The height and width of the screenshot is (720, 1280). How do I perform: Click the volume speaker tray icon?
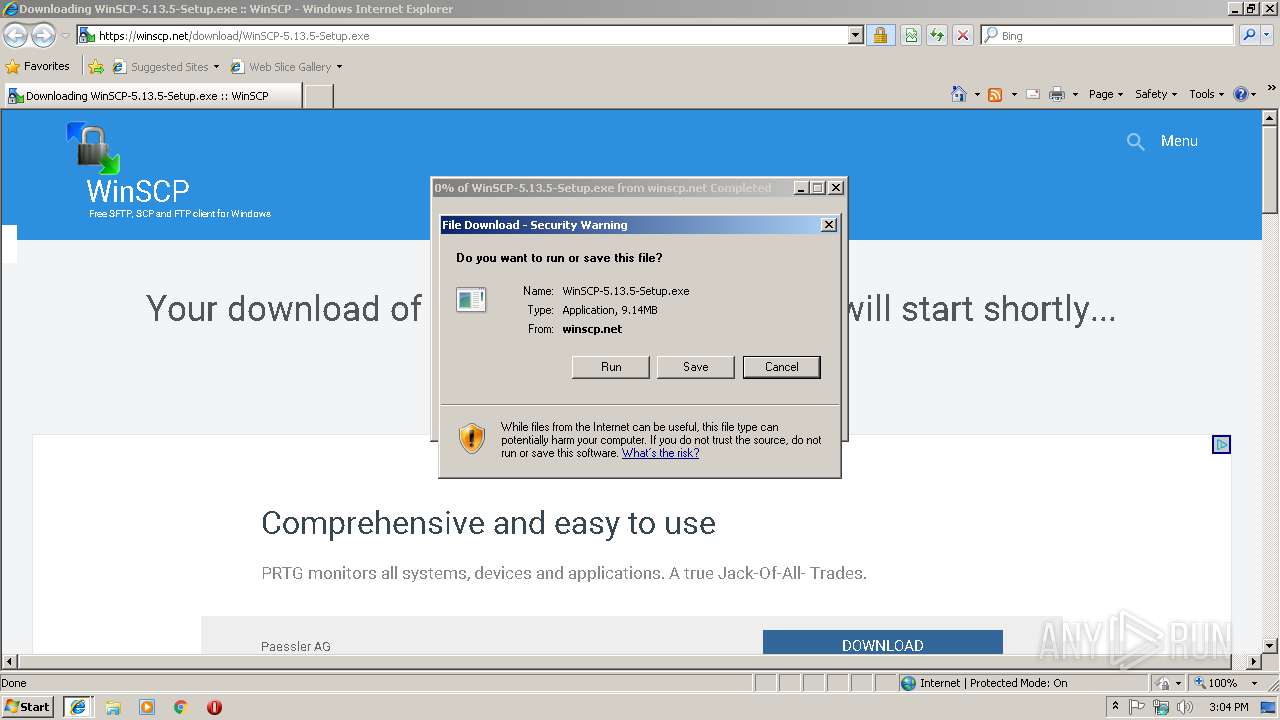point(1185,707)
